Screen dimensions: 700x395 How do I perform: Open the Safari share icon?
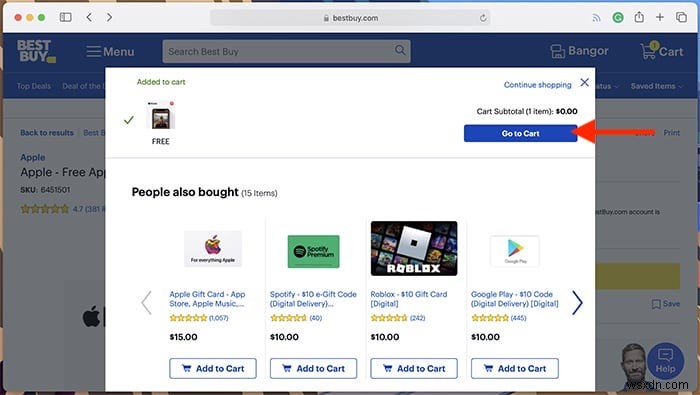tap(639, 17)
